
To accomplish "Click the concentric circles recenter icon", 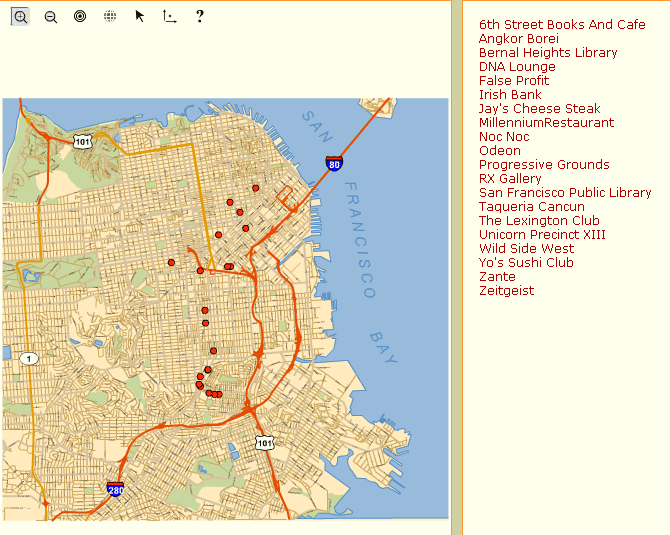I will click(80, 16).
